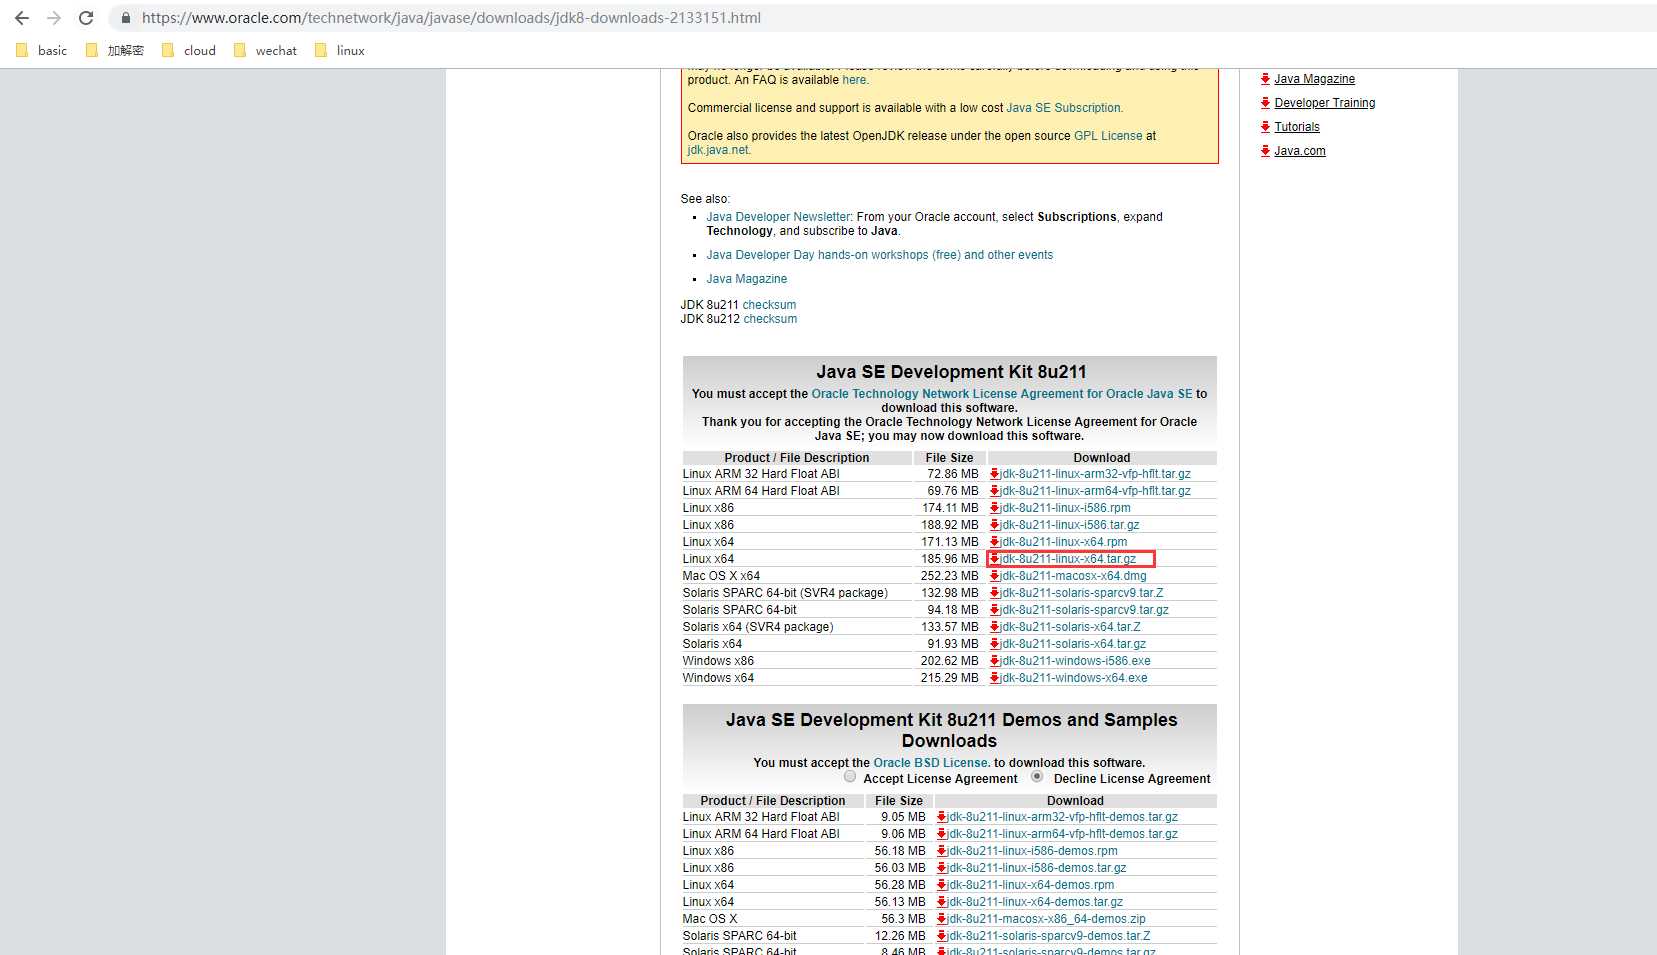The image size is (1657, 955).
Task: Download jdk-8u211-solaris-sparcv9.tar.gz
Action: pos(1085,610)
